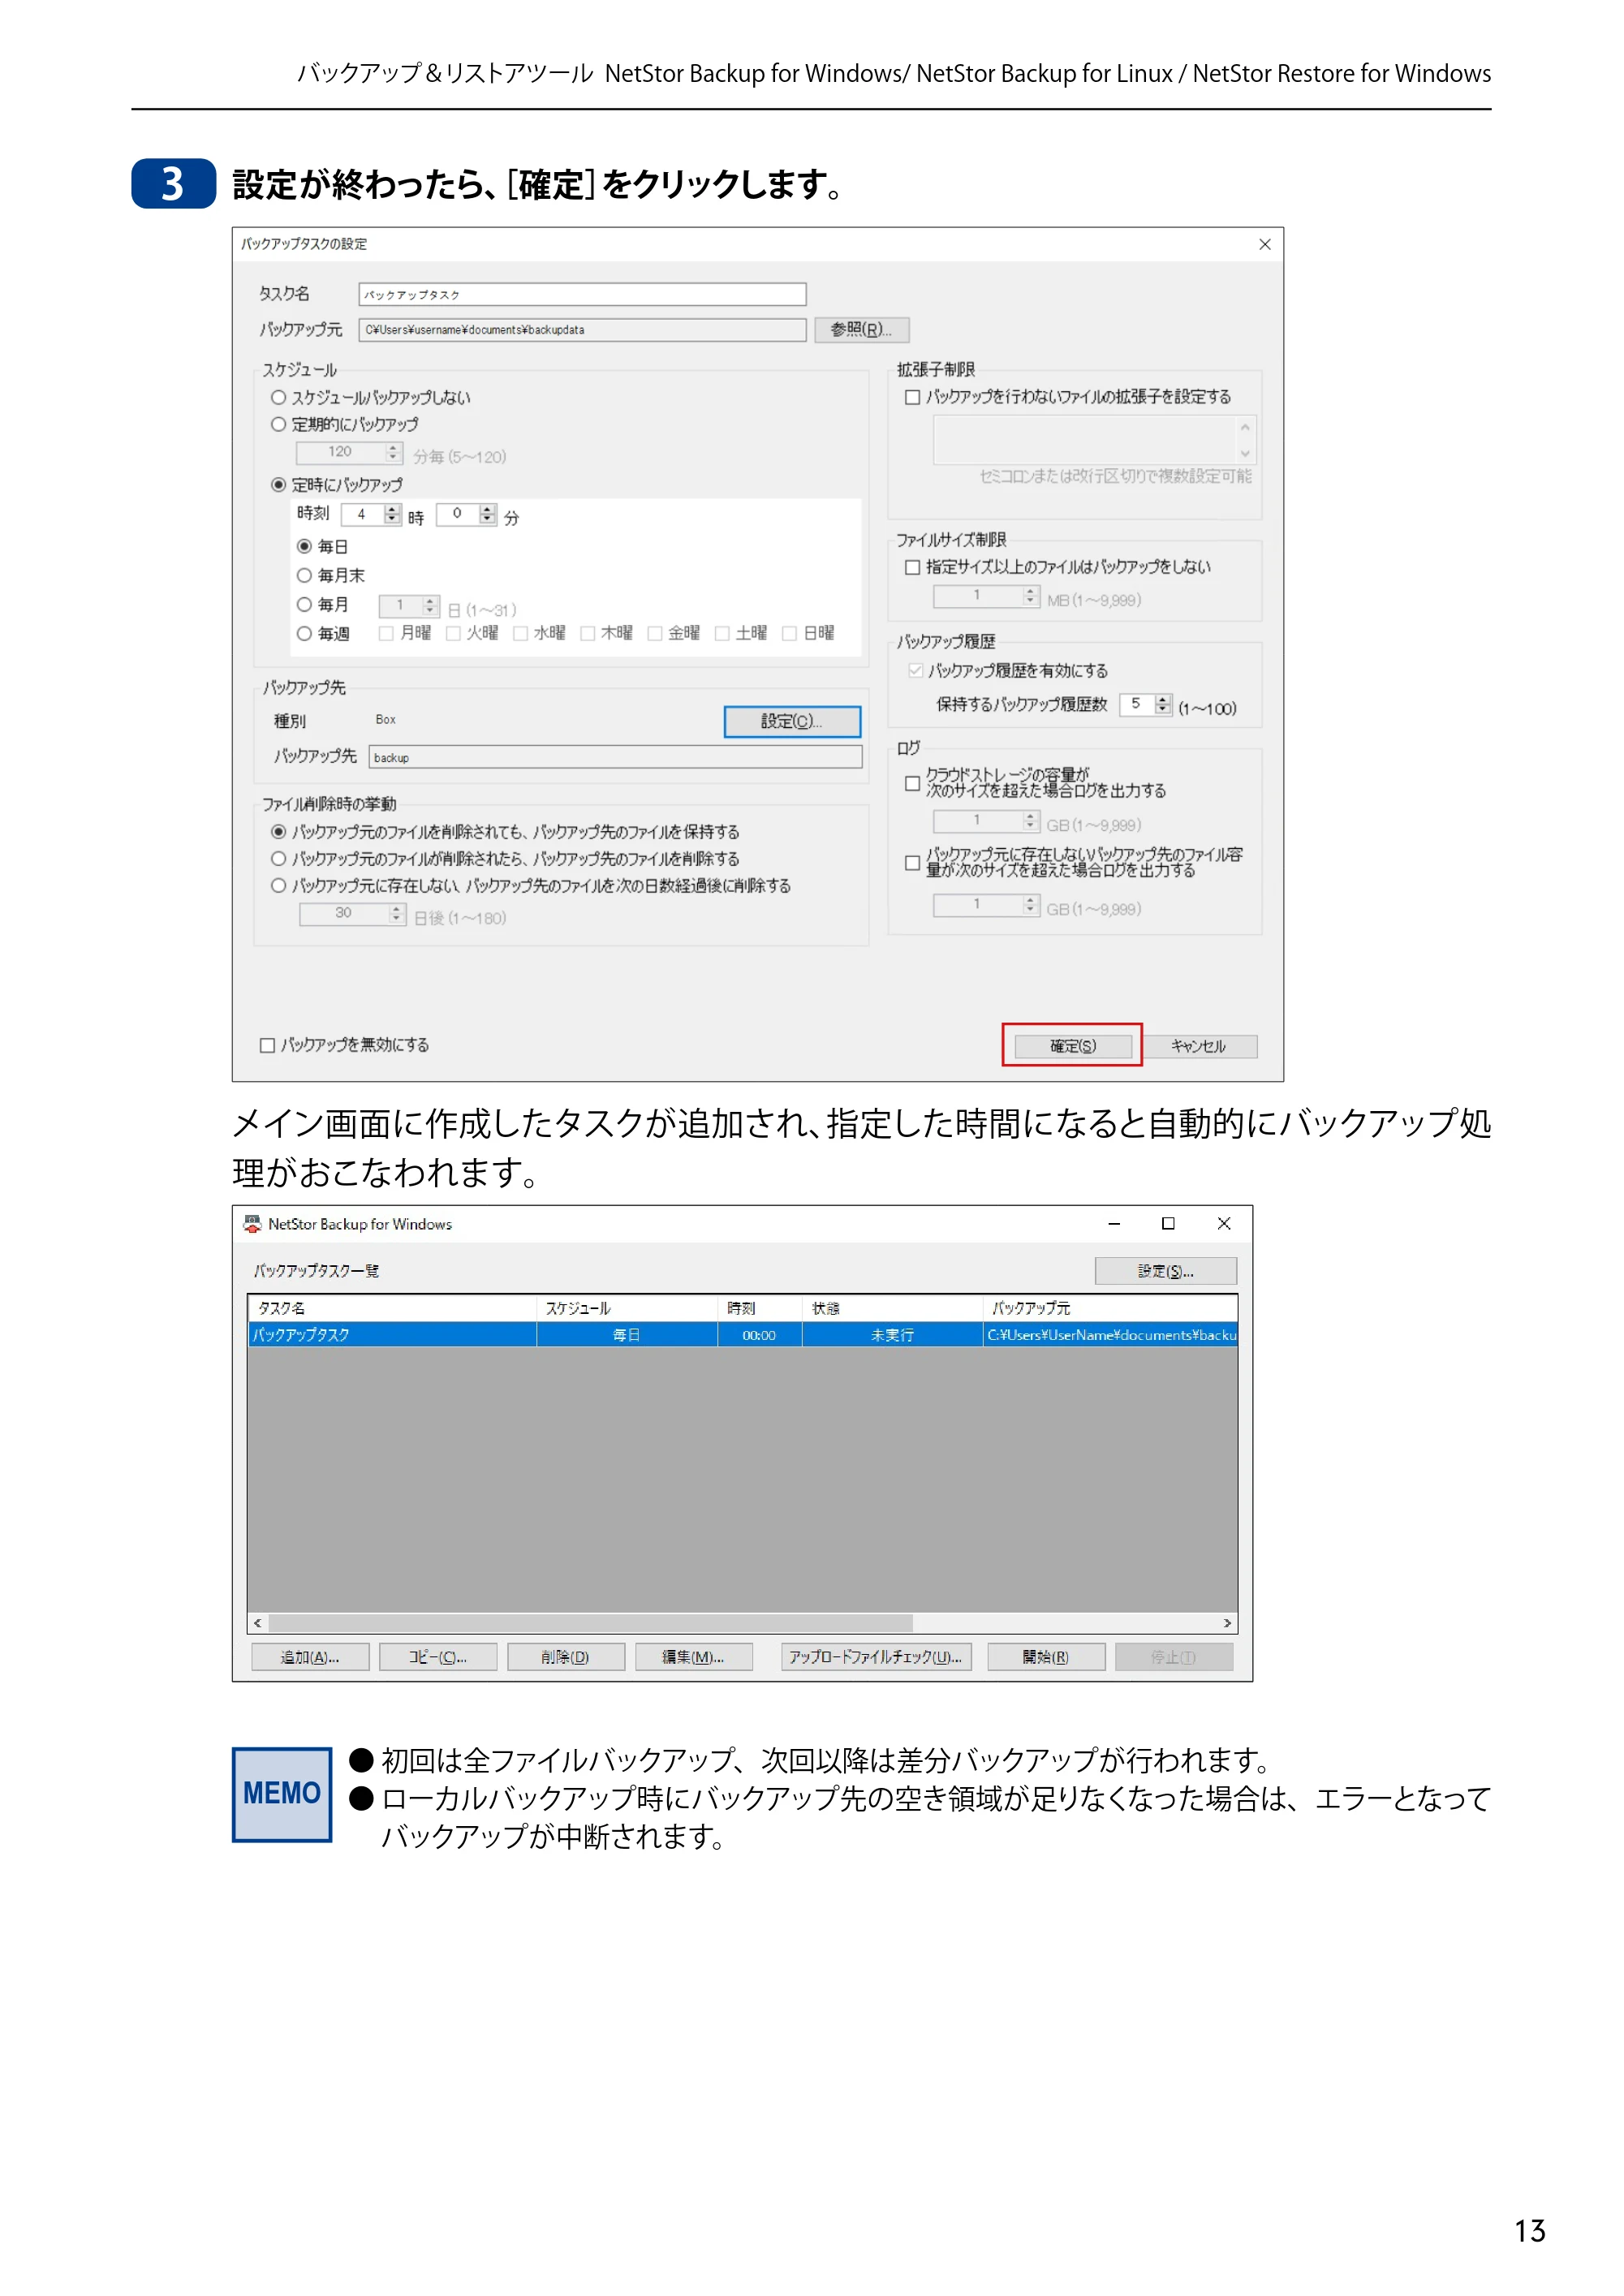1624x2296 pixels.
Task: Click the NetStor Backup app icon
Action: [252, 1223]
